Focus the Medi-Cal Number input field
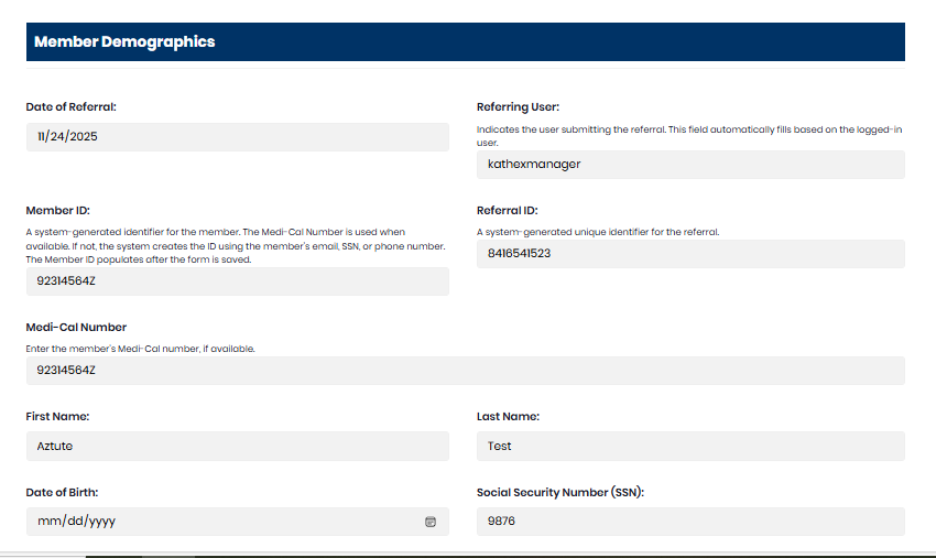This screenshot has height=558, width=936. (x=465, y=371)
